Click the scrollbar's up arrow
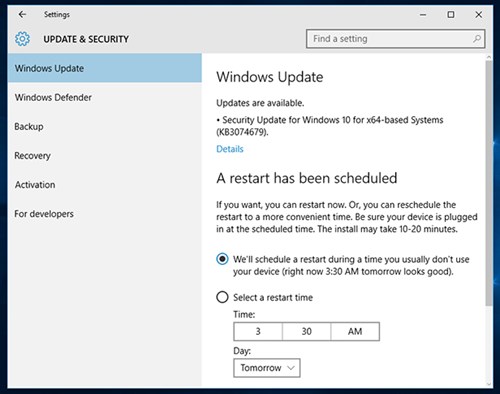The width and height of the screenshot is (500, 394). (489, 57)
